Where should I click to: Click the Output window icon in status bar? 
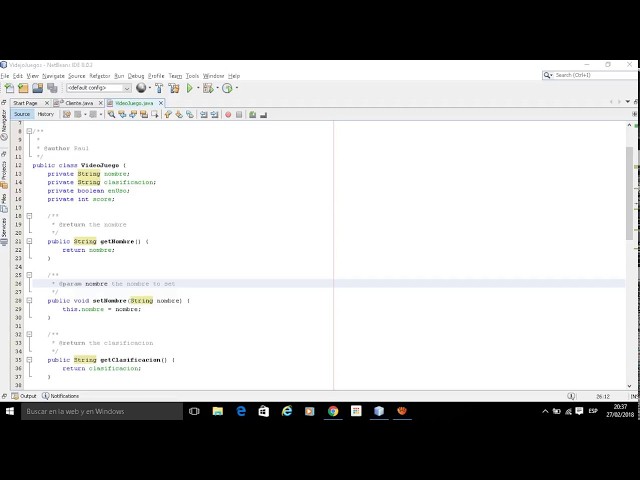[x=15, y=396]
